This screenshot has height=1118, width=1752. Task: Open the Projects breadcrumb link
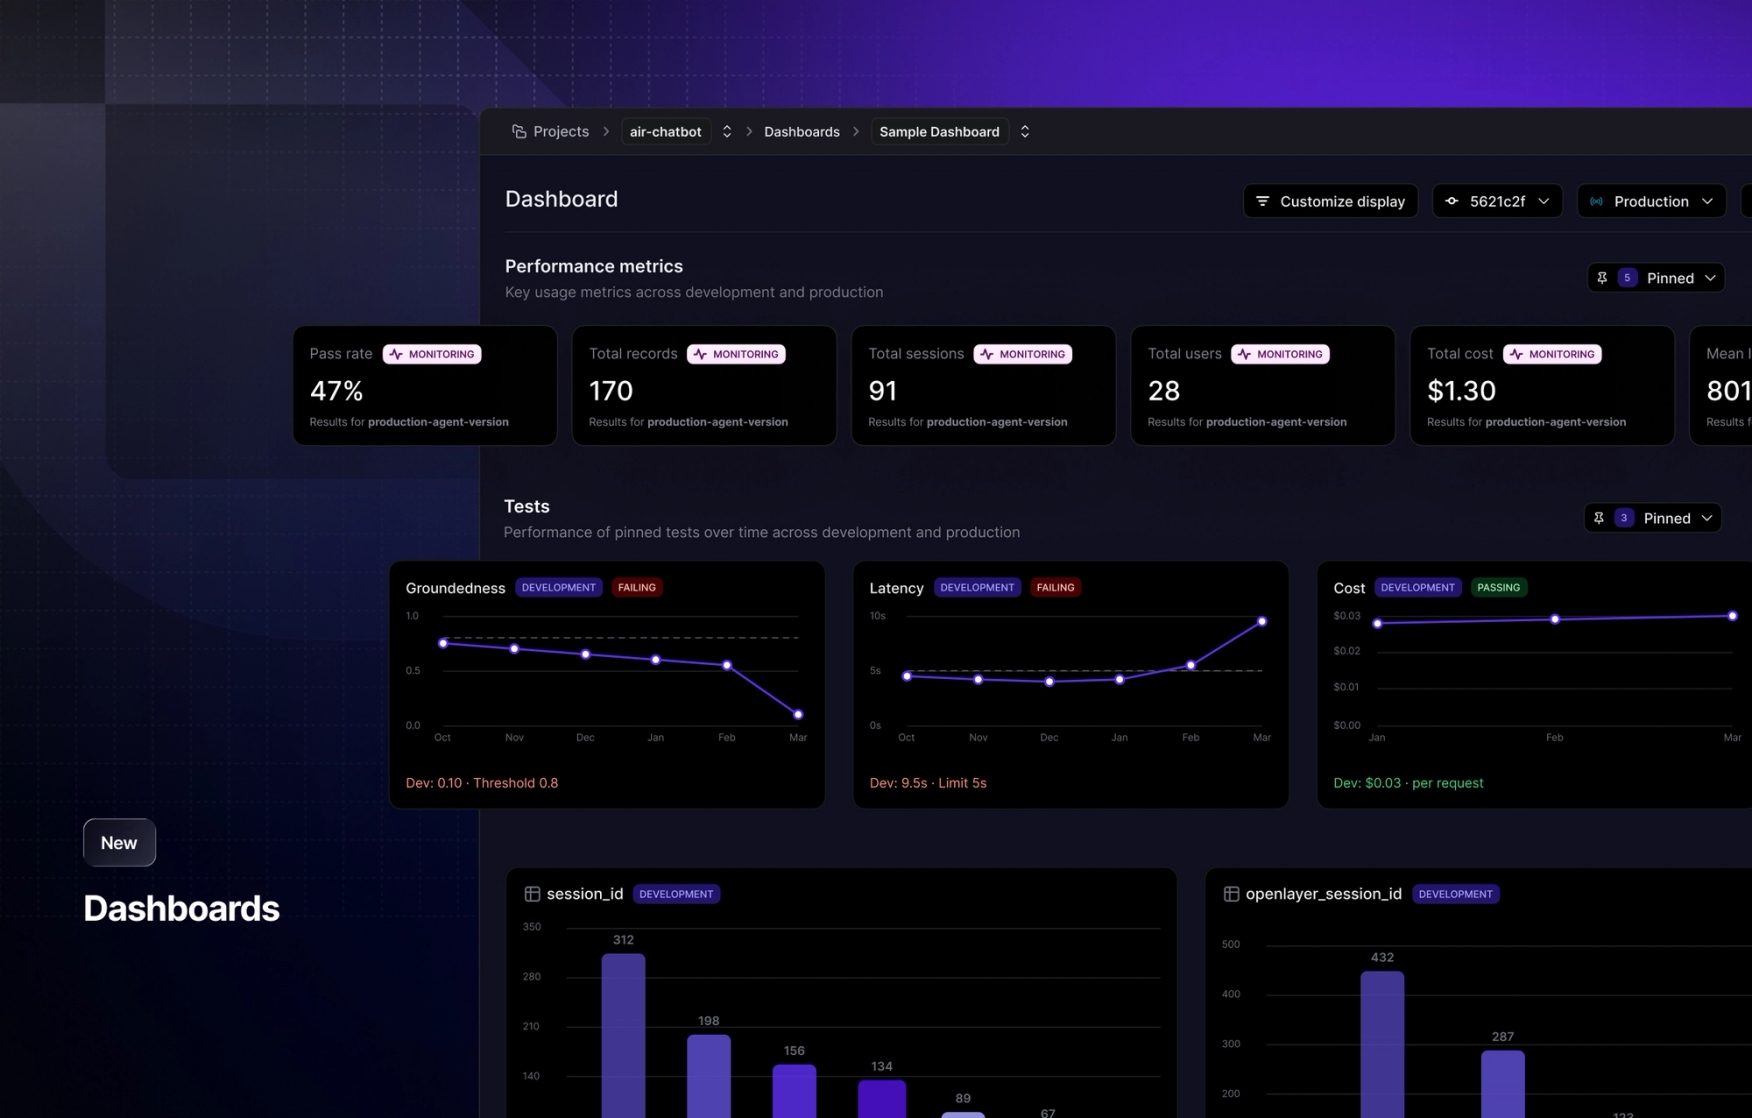pos(560,131)
